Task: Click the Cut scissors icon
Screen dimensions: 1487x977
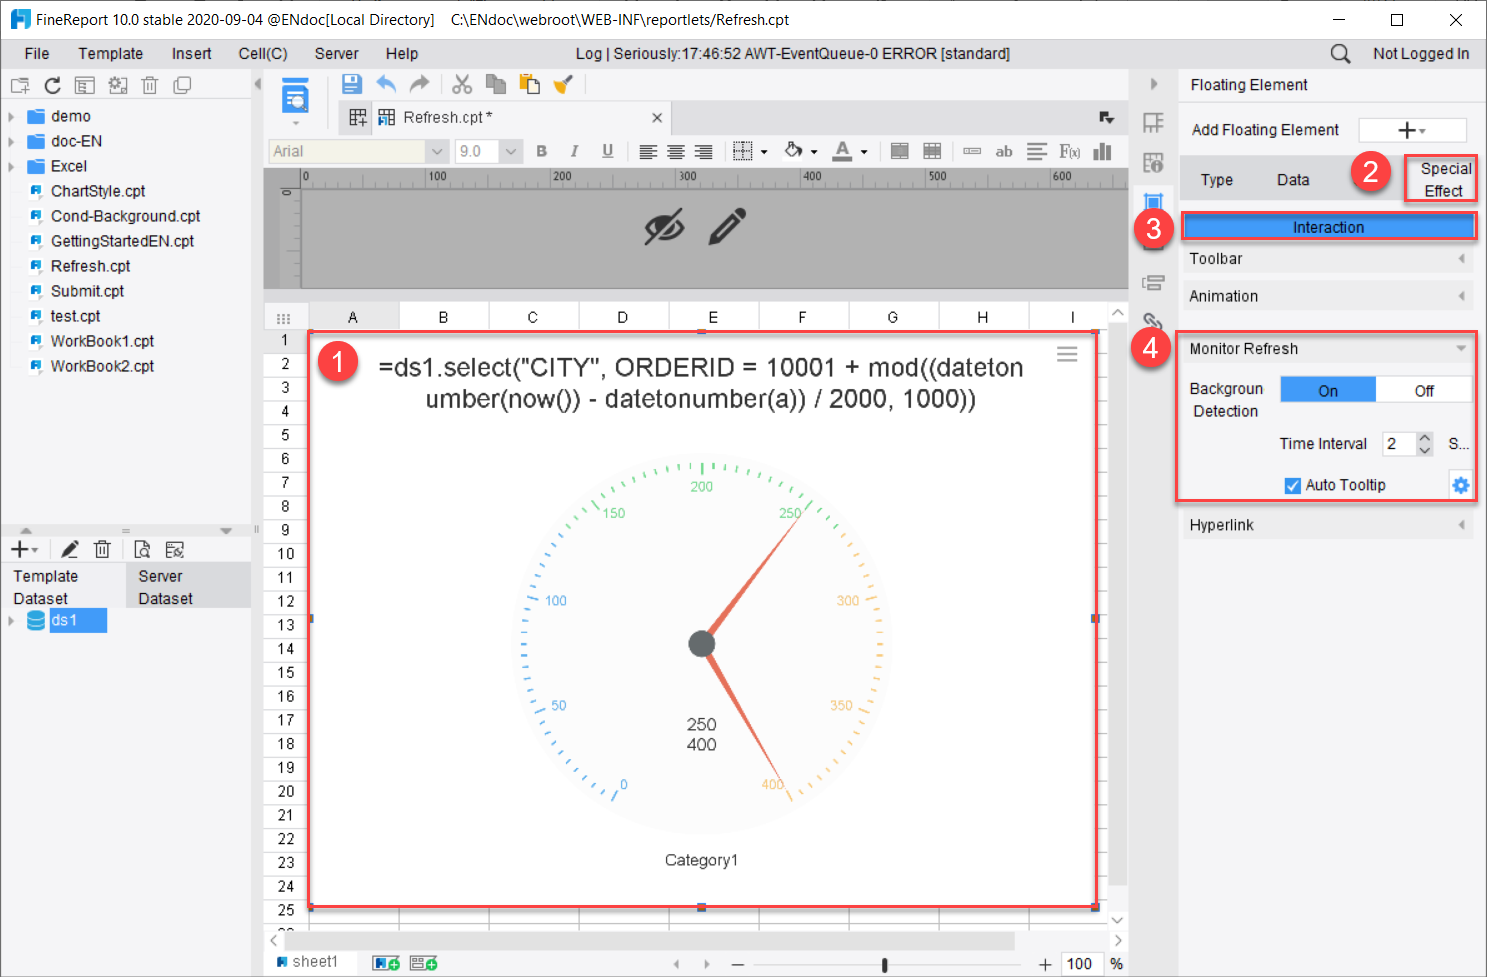Action: (x=462, y=85)
